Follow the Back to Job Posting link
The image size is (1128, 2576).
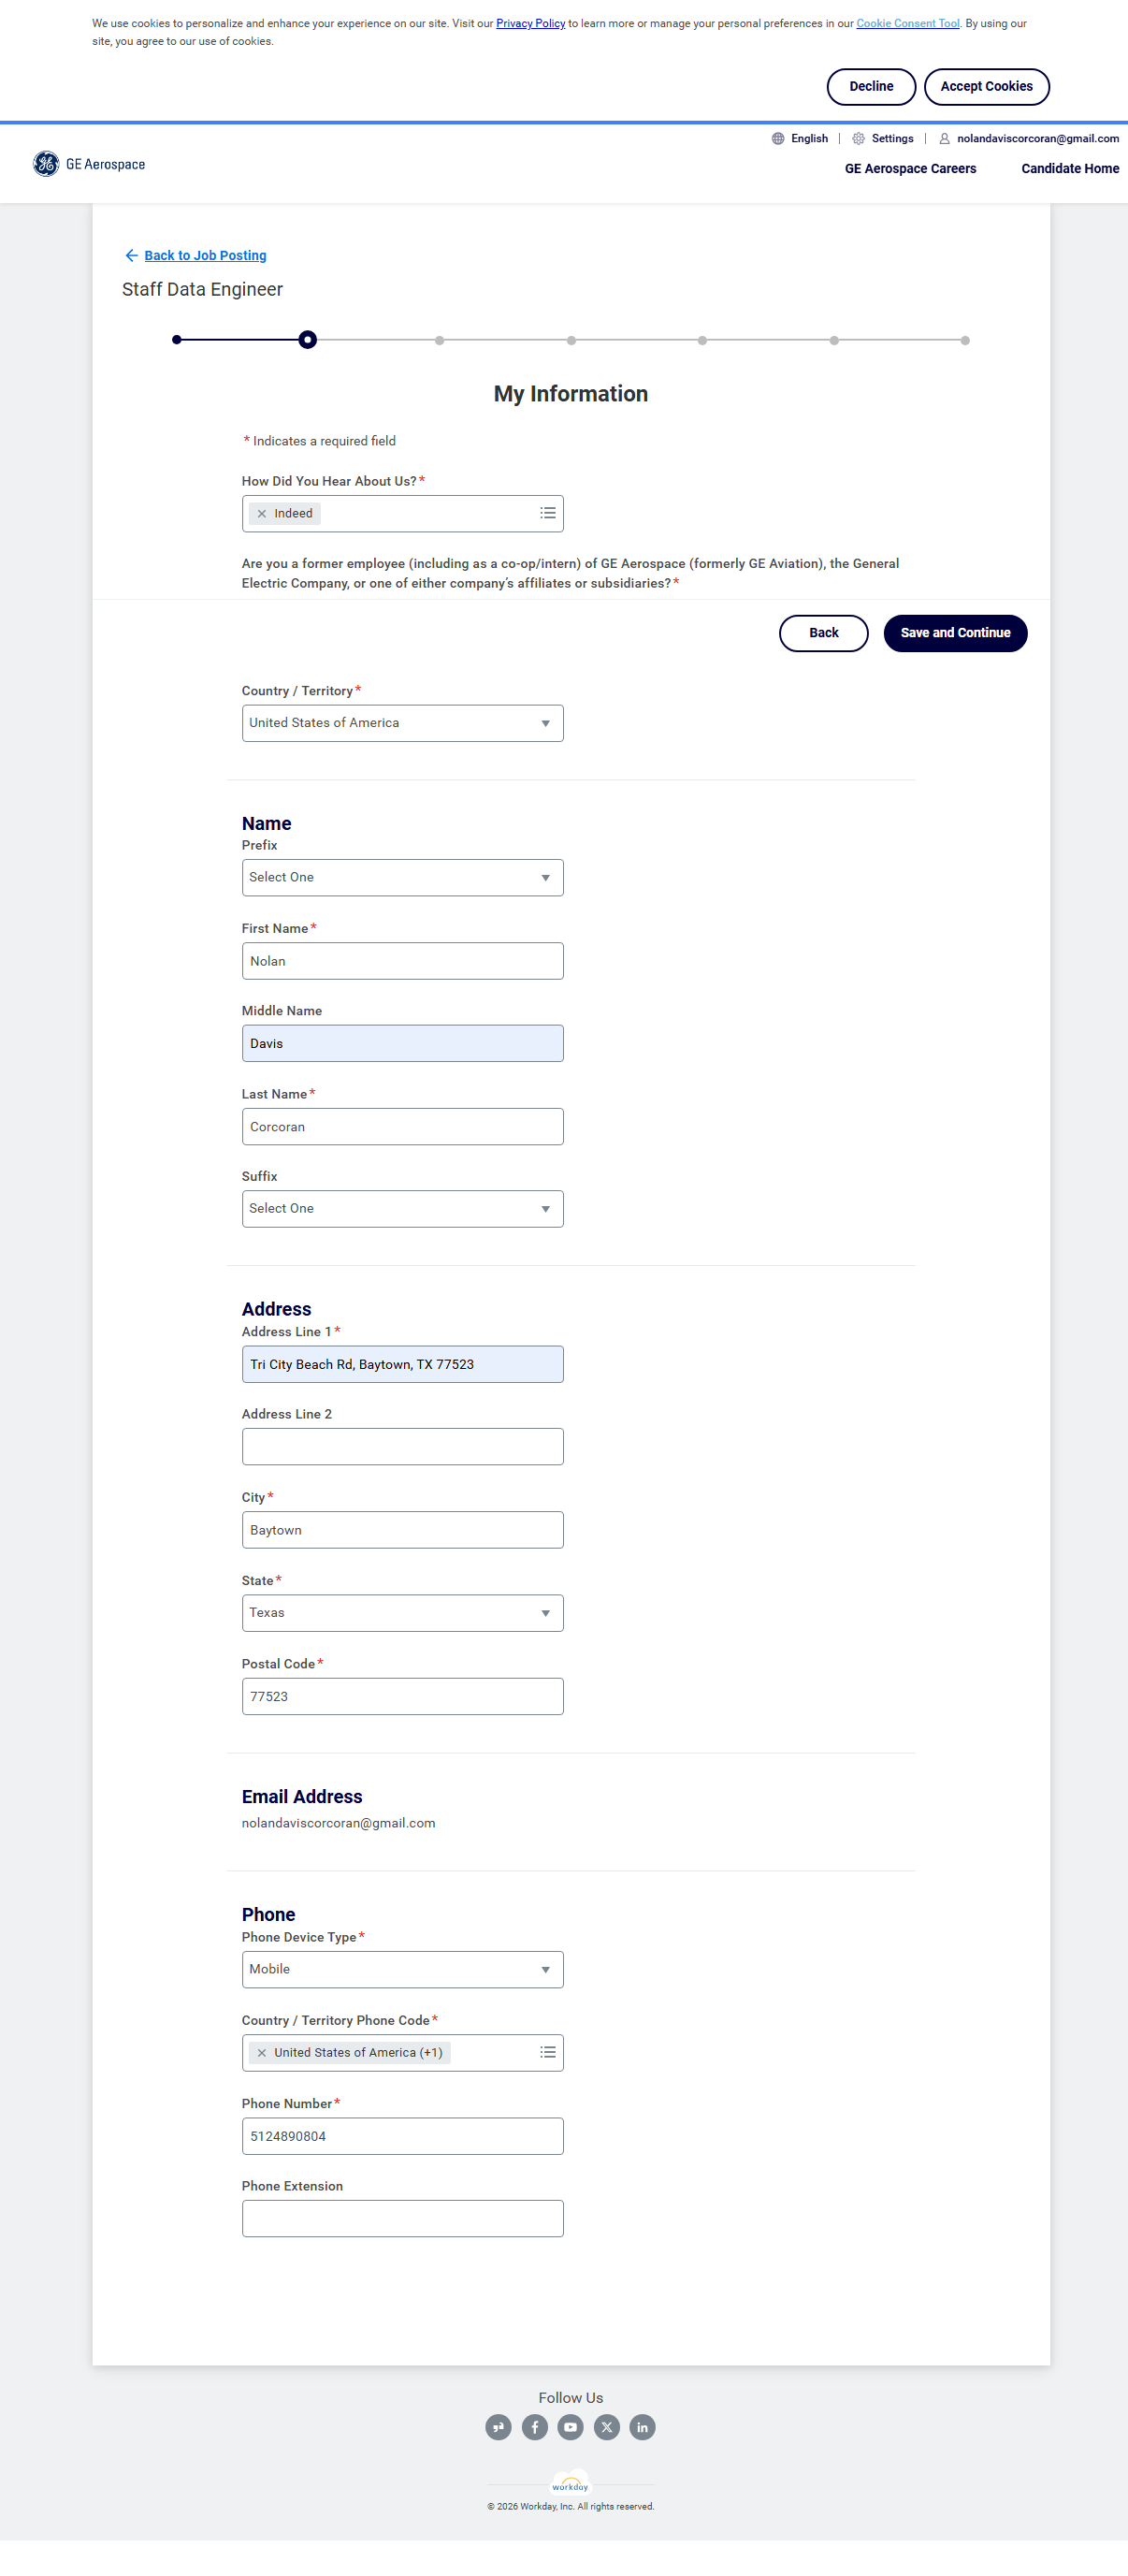click(x=205, y=256)
